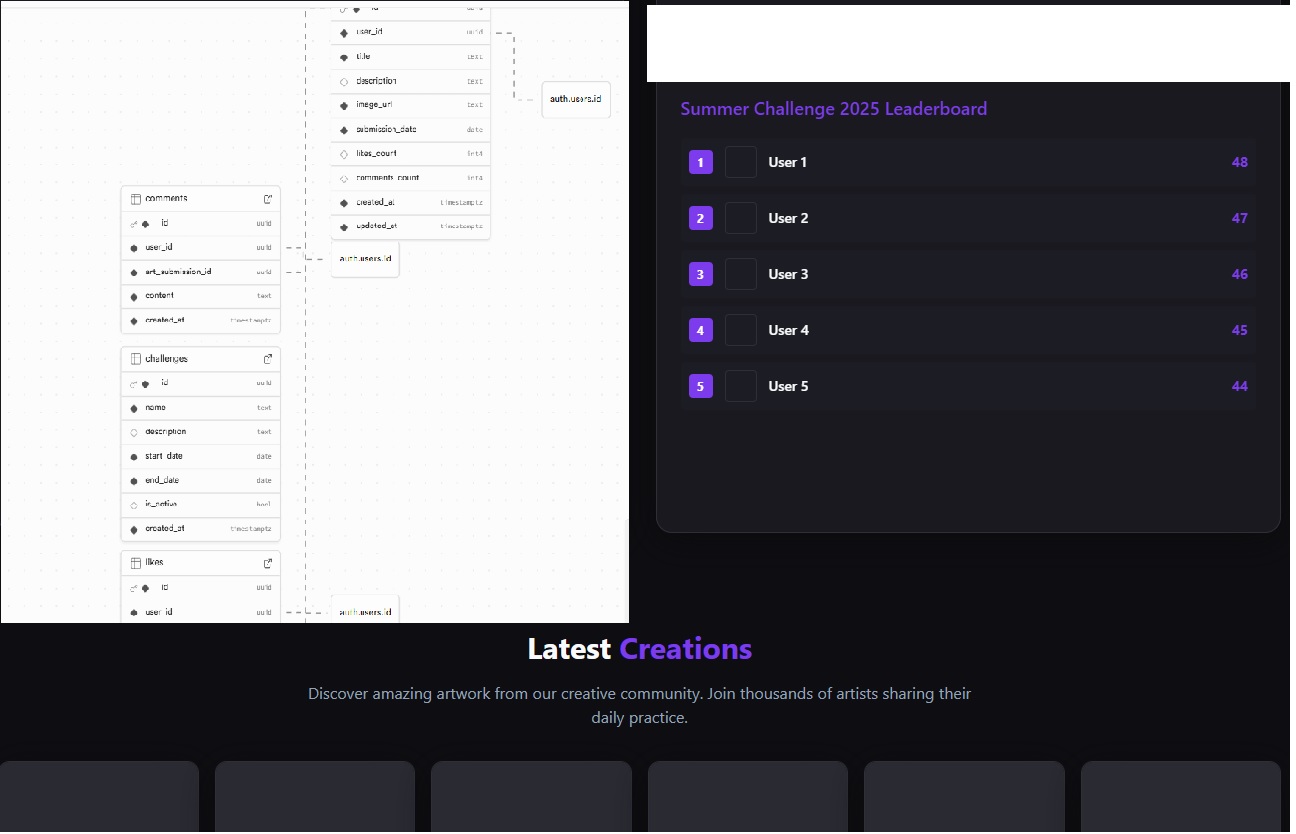
Task: Click the likes_count field name
Action: pos(377,154)
